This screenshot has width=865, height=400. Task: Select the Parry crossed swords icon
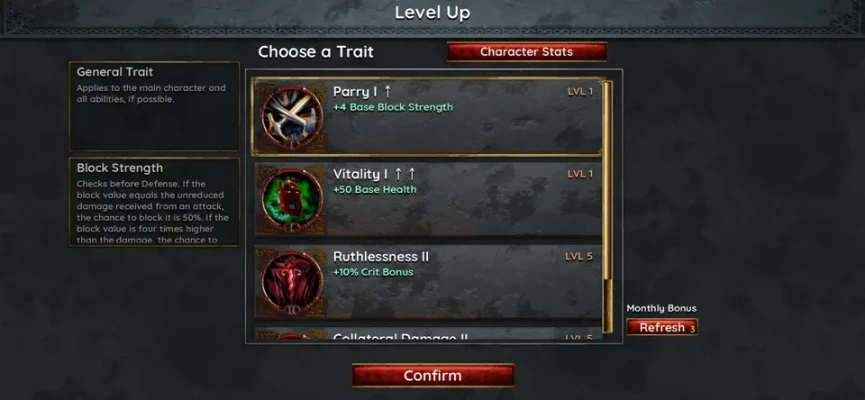click(x=291, y=118)
